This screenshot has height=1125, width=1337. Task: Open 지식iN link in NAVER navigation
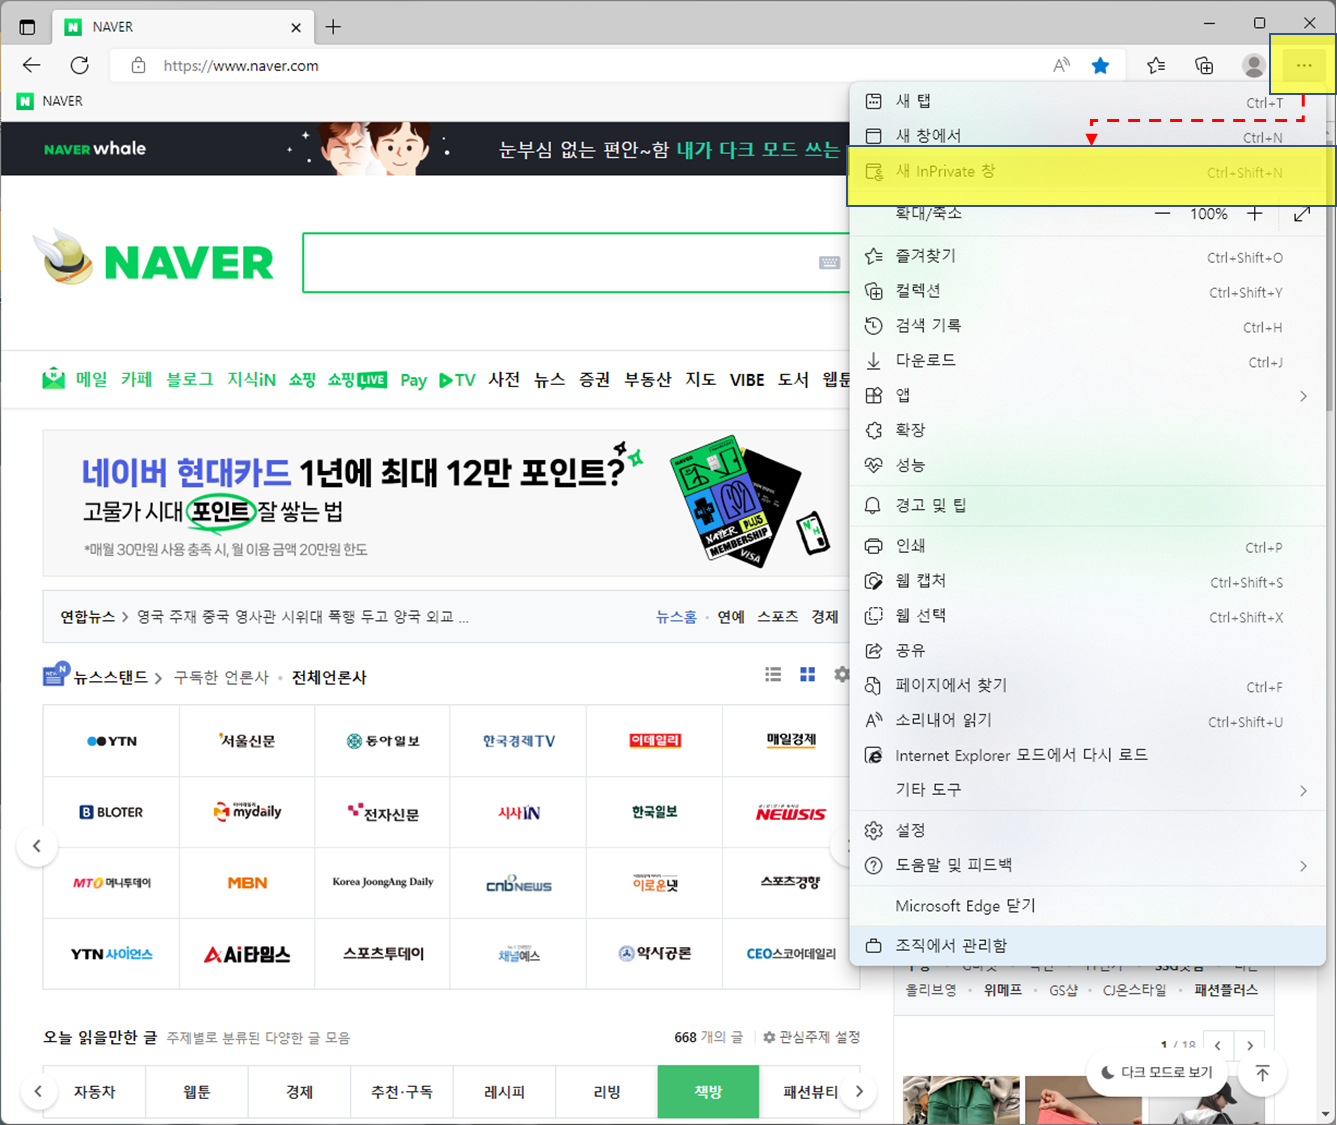click(x=252, y=380)
